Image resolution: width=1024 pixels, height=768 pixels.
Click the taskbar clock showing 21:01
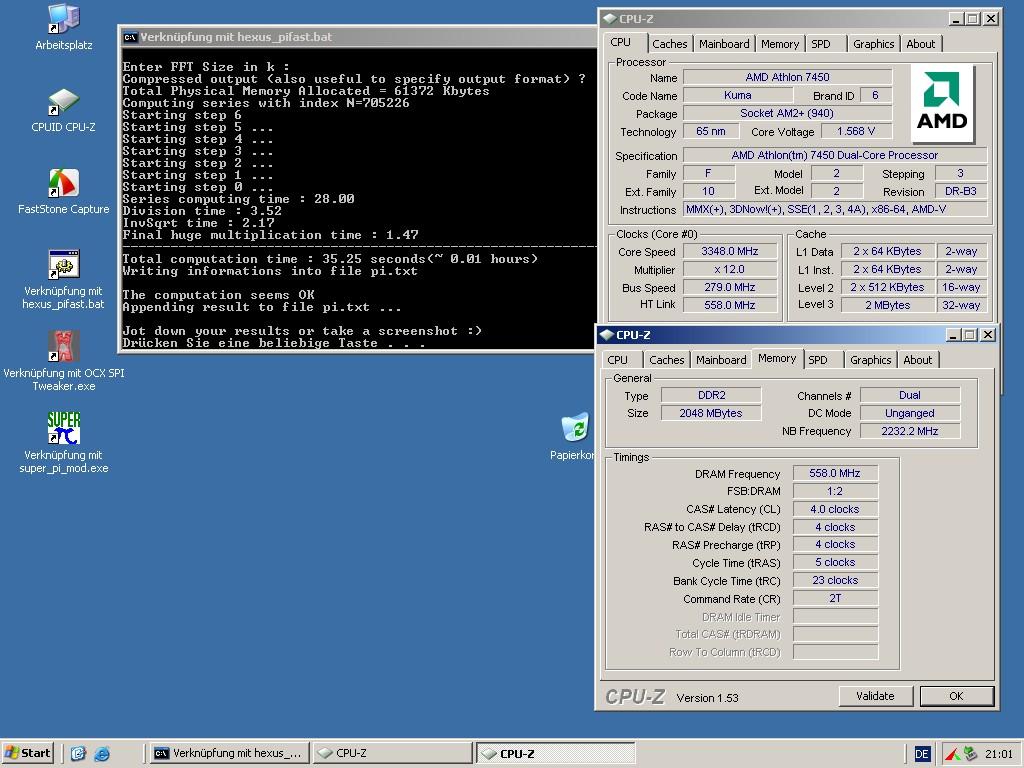998,754
